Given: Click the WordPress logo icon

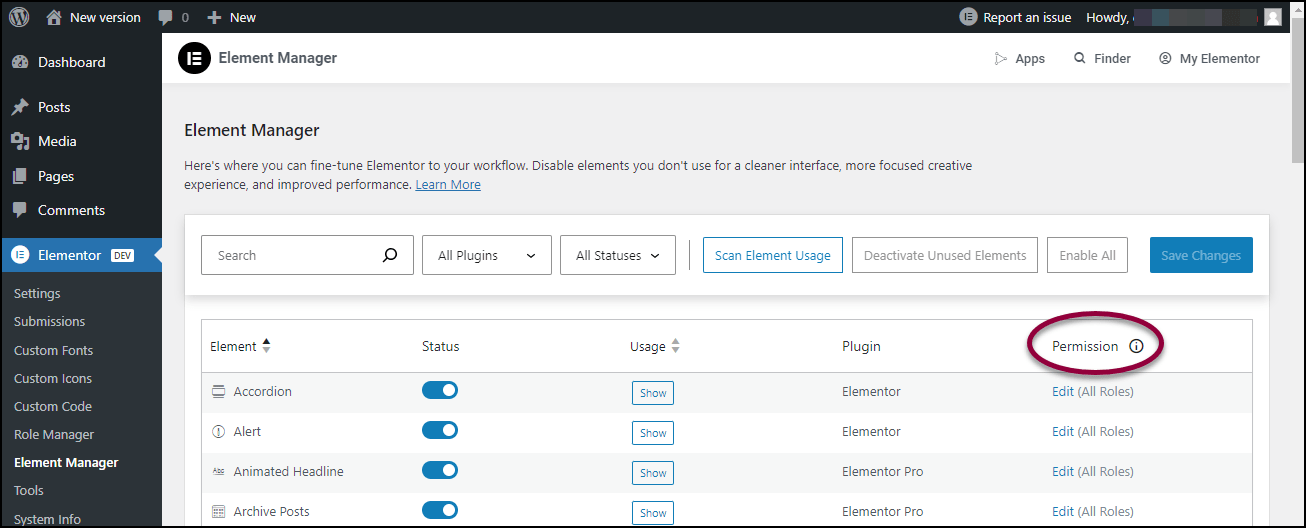Looking at the screenshot, I should point(19,17).
